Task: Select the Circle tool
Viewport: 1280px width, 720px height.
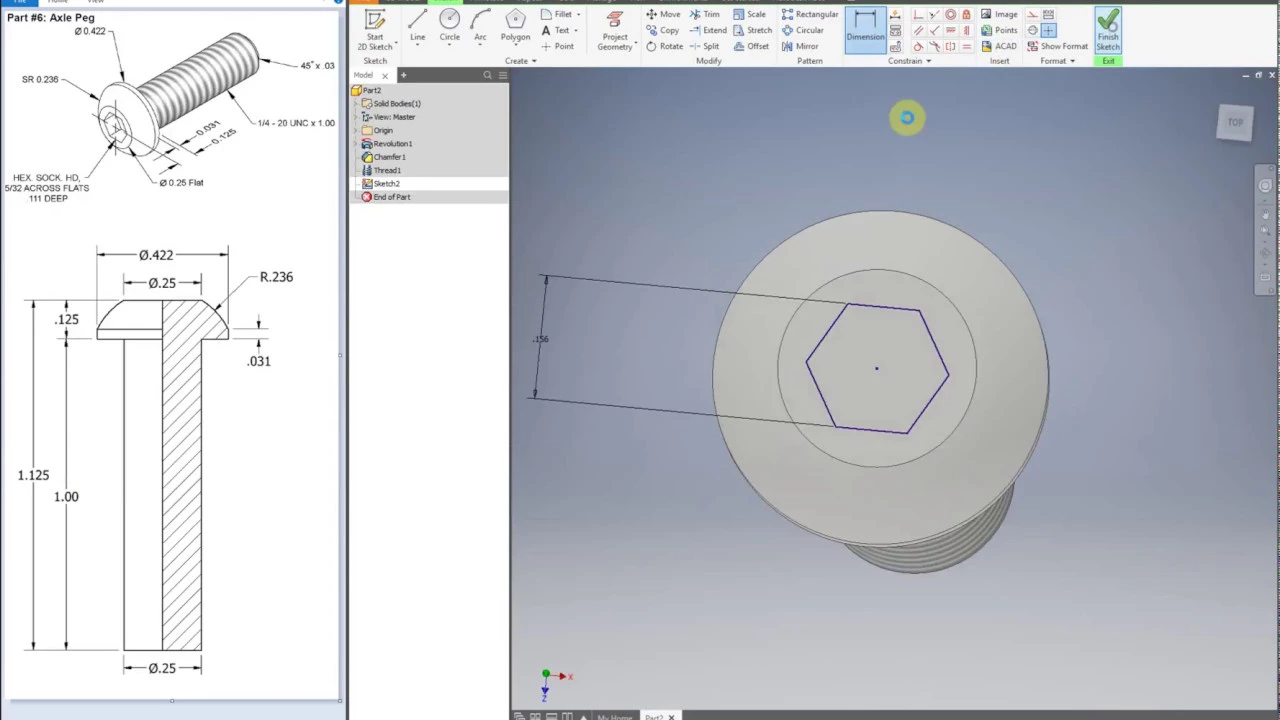Action: point(449,27)
